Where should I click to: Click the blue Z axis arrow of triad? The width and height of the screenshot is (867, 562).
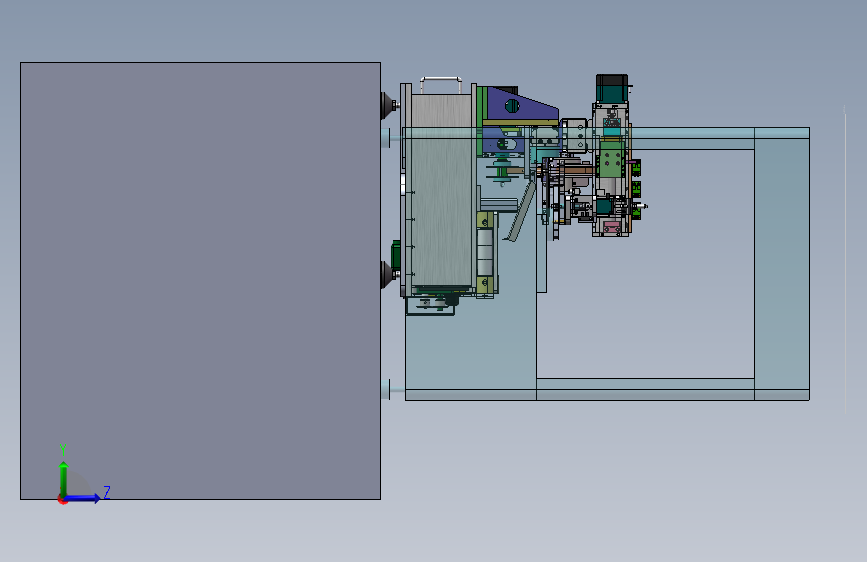click(x=83, y=498)
